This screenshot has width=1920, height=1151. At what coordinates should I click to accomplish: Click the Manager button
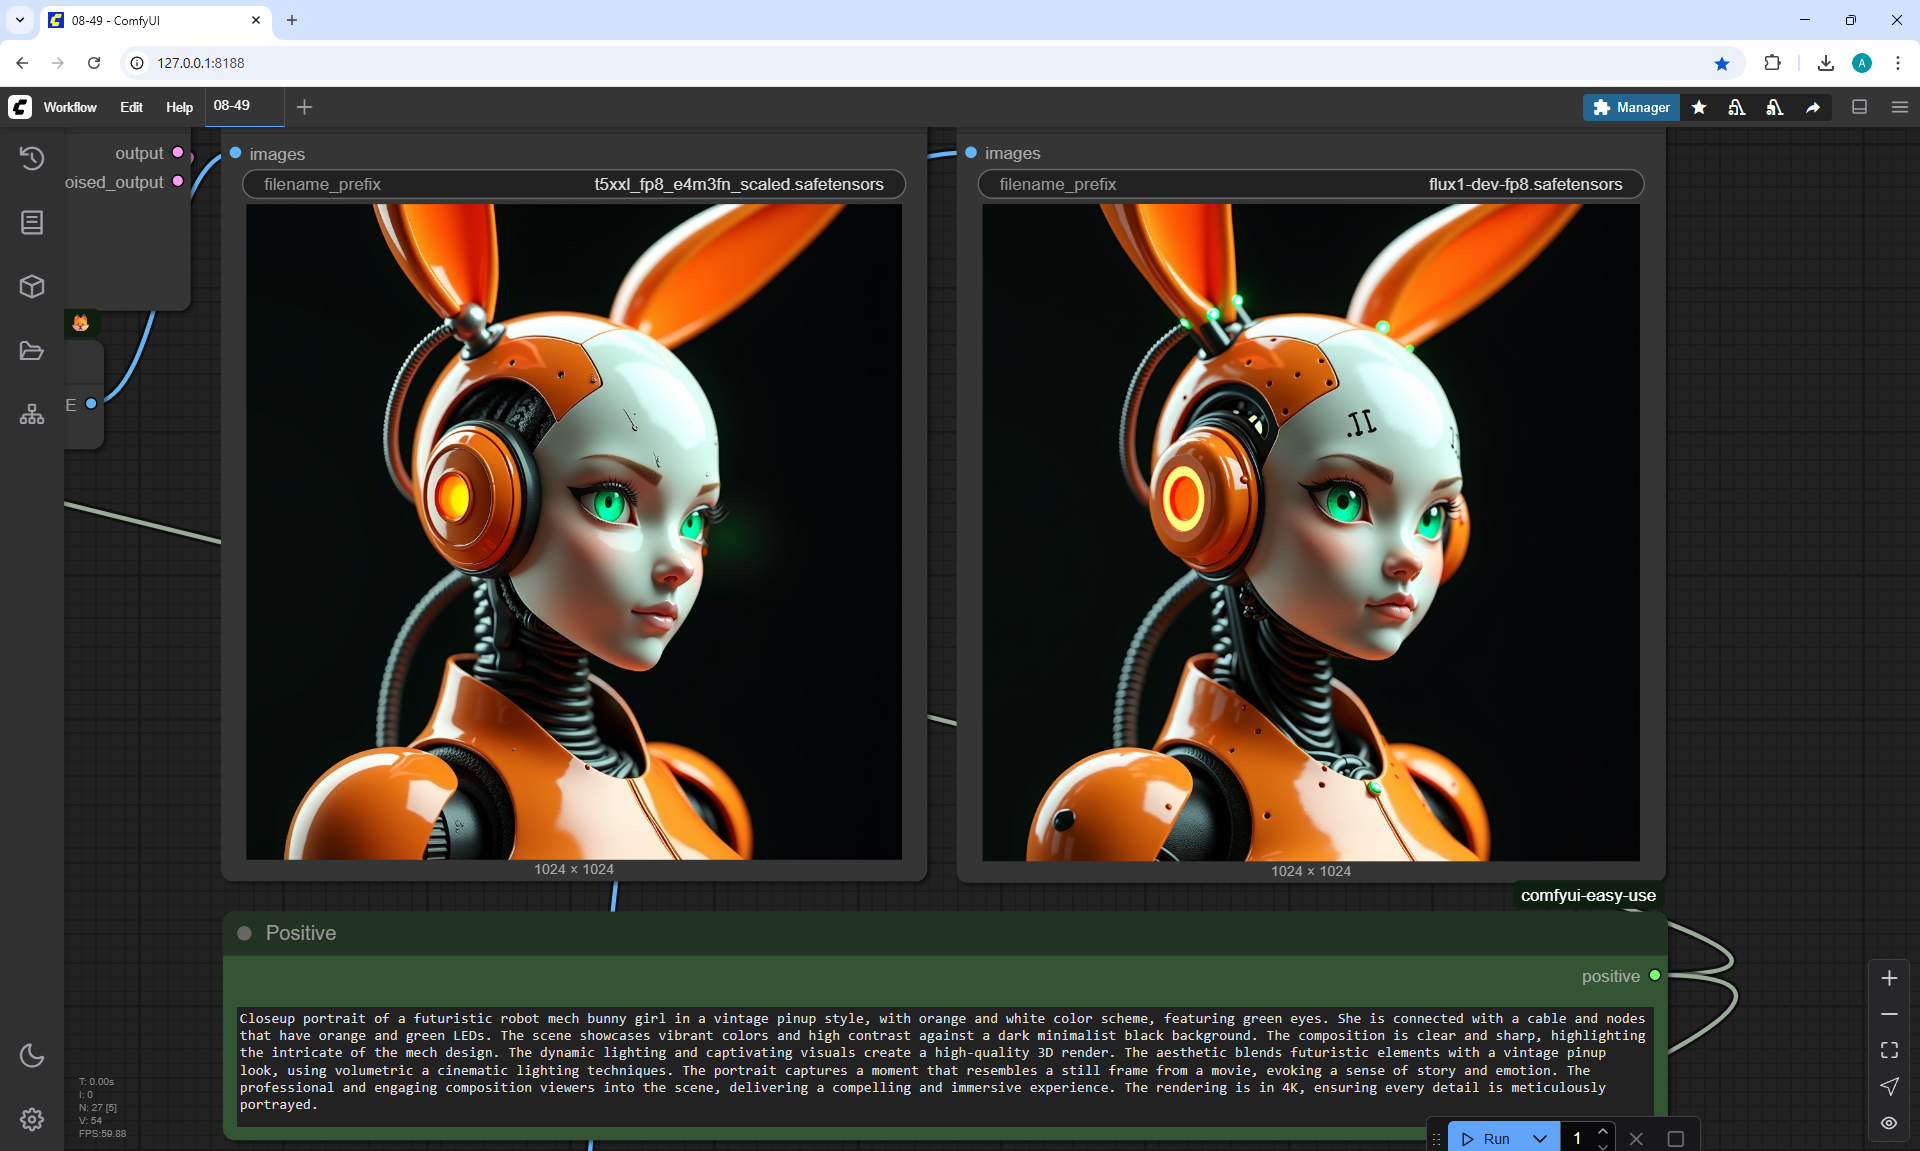point(1631,107)
